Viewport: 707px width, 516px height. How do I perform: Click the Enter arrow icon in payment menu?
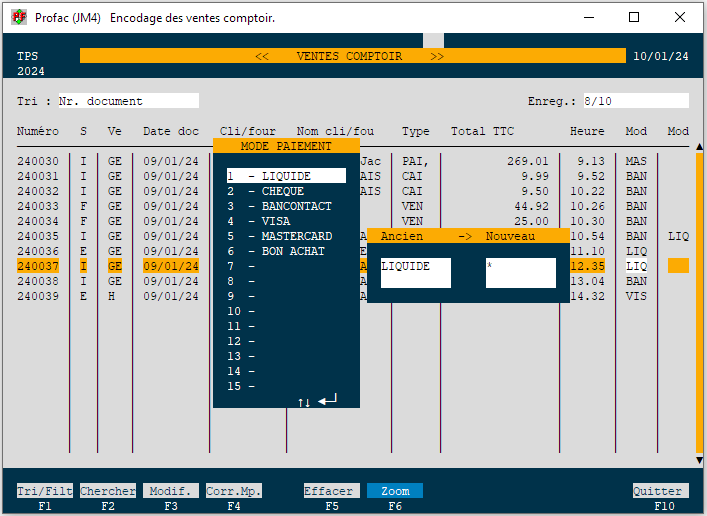pyautogui.click(x=328, y=401)
